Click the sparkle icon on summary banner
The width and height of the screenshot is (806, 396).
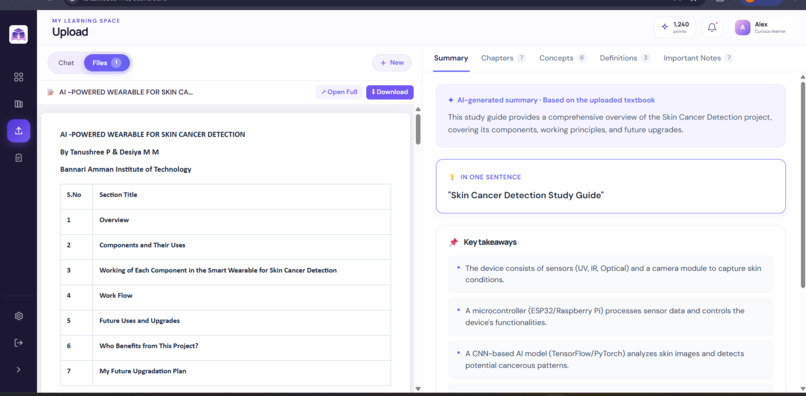click(451, 100)
